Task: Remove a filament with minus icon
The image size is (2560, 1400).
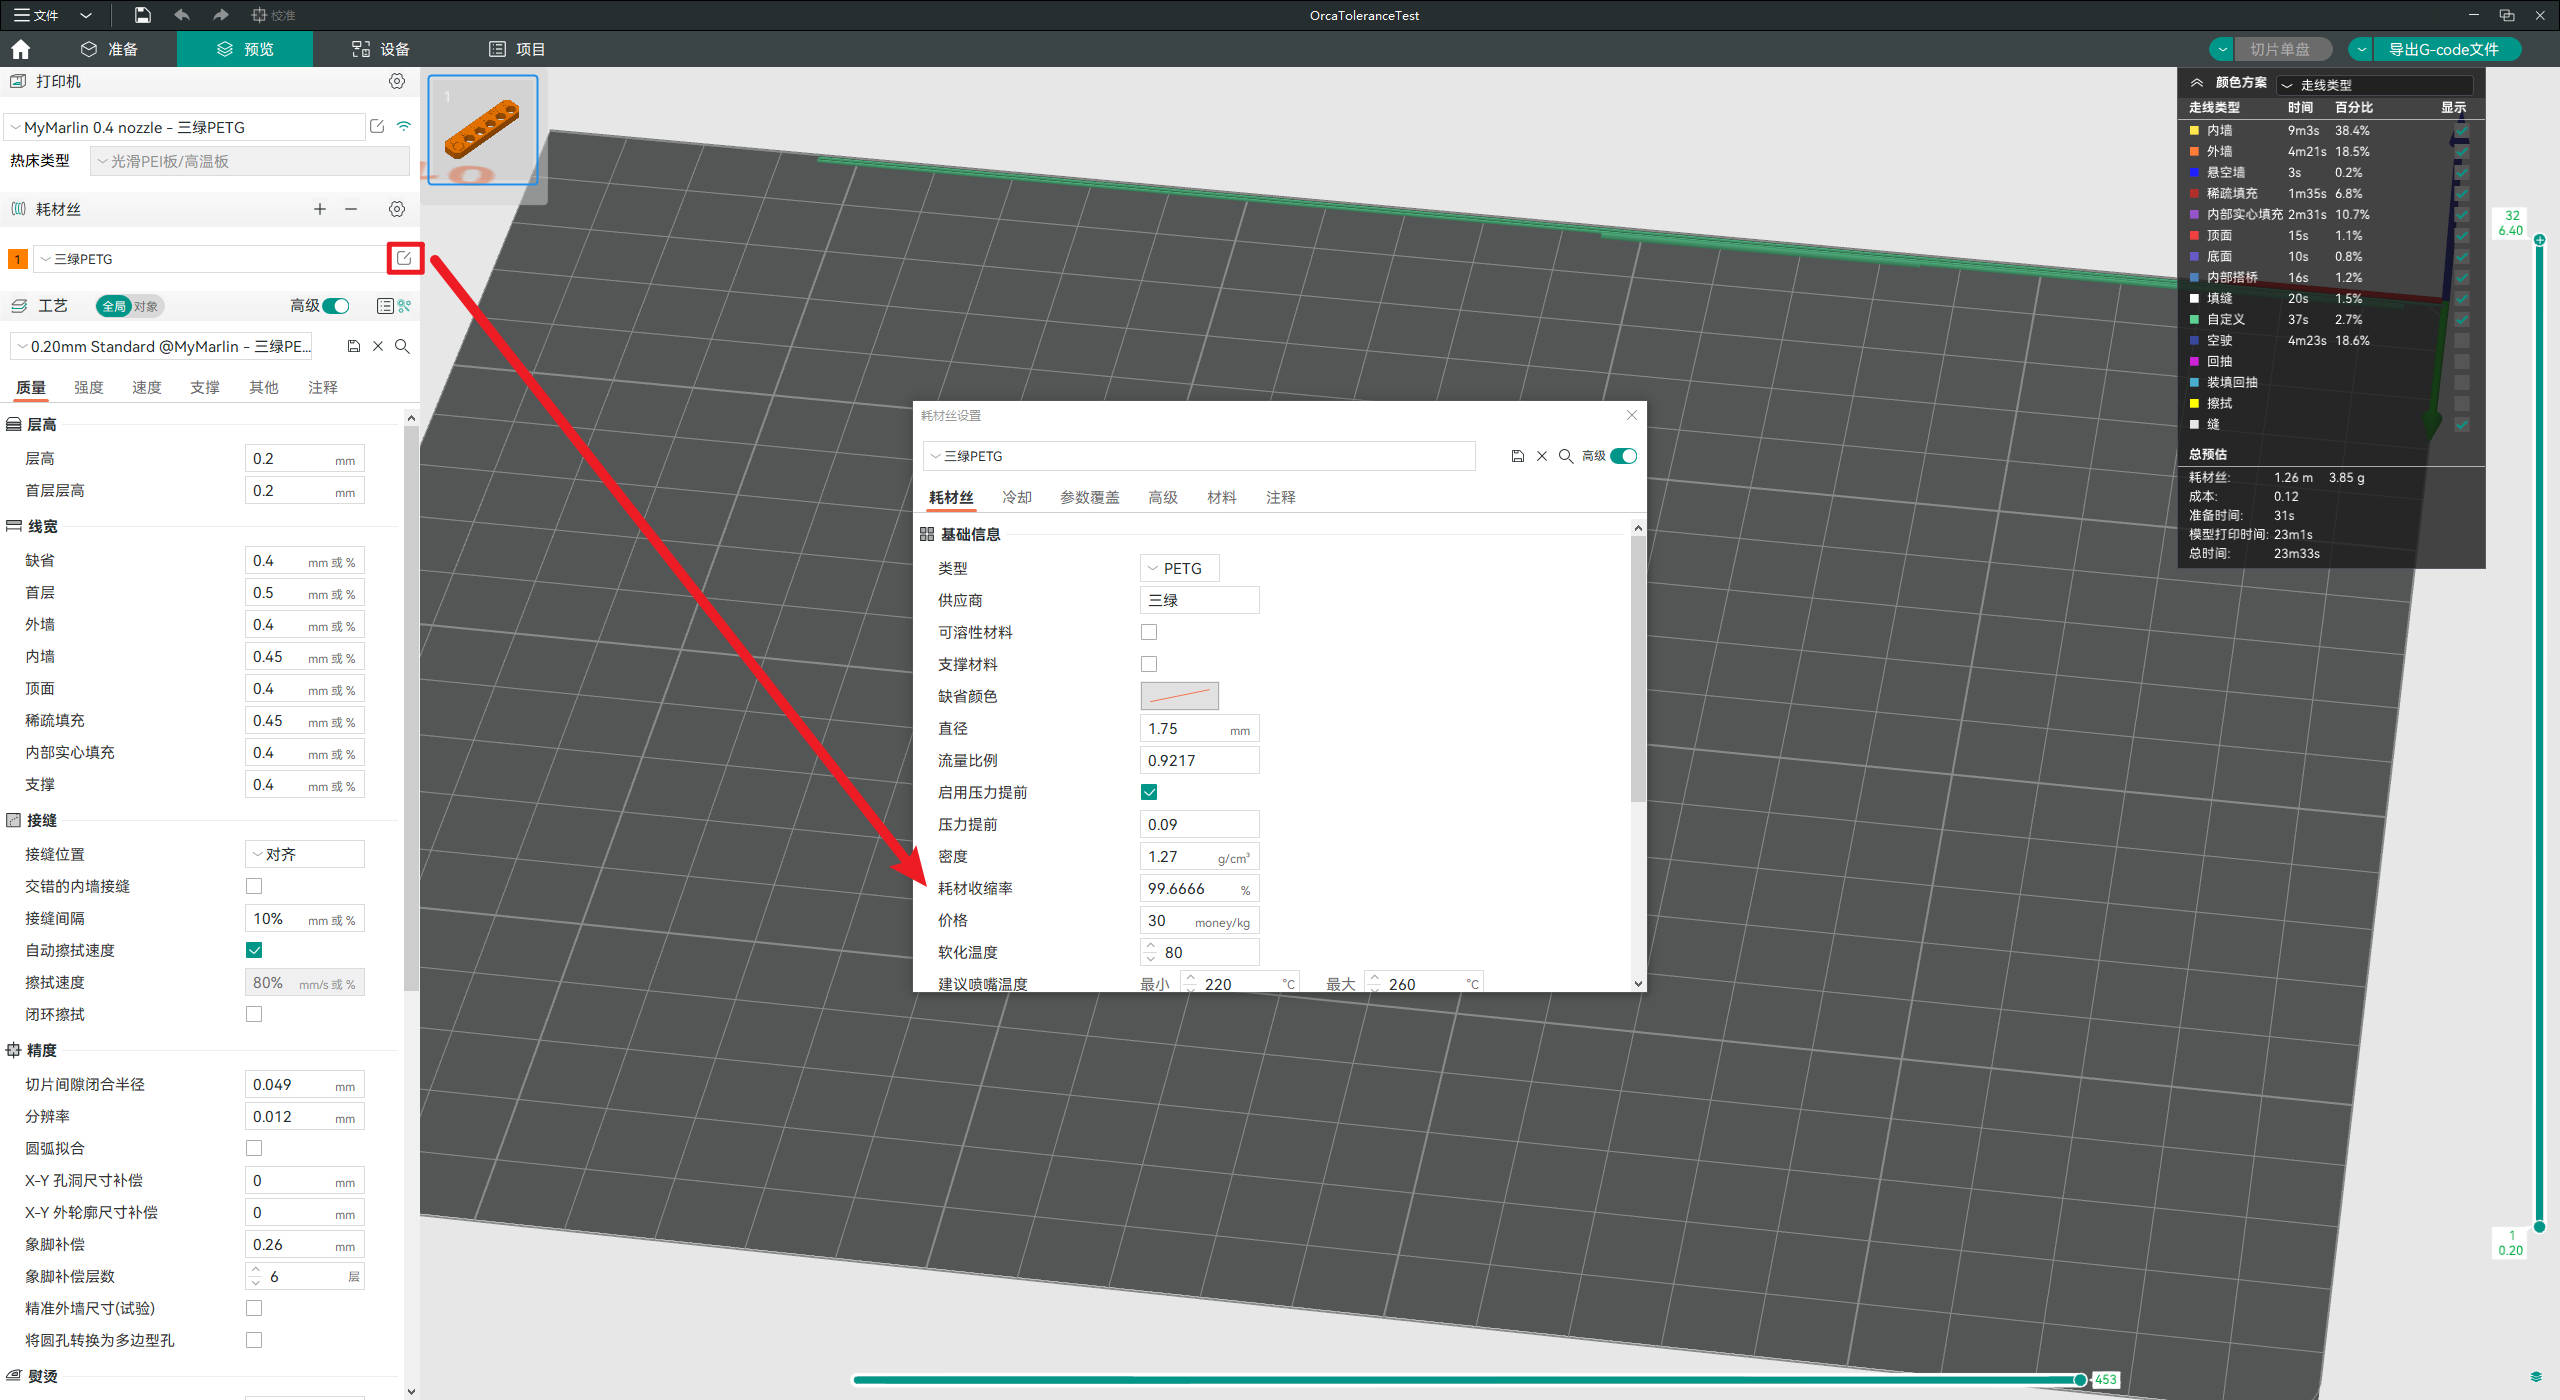Action: (x=351, y=209)
